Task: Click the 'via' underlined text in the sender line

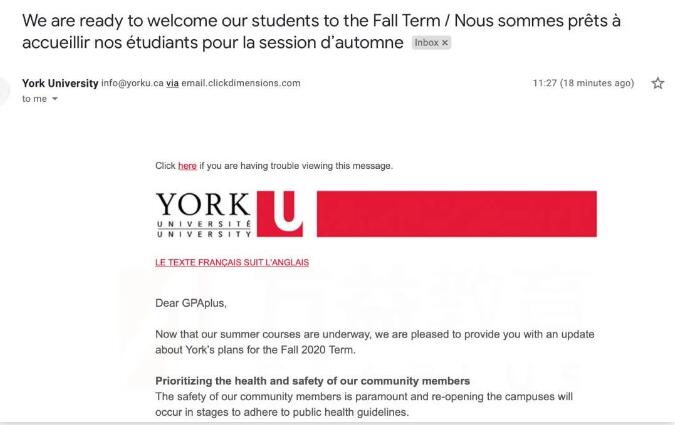Action: (172, 83)
